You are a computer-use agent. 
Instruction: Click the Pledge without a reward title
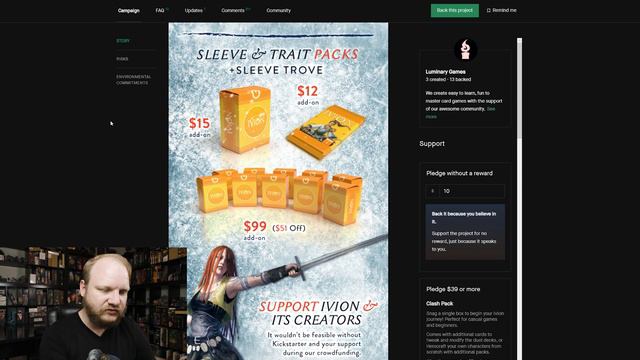pyautogui.click(x=459, y=173)
